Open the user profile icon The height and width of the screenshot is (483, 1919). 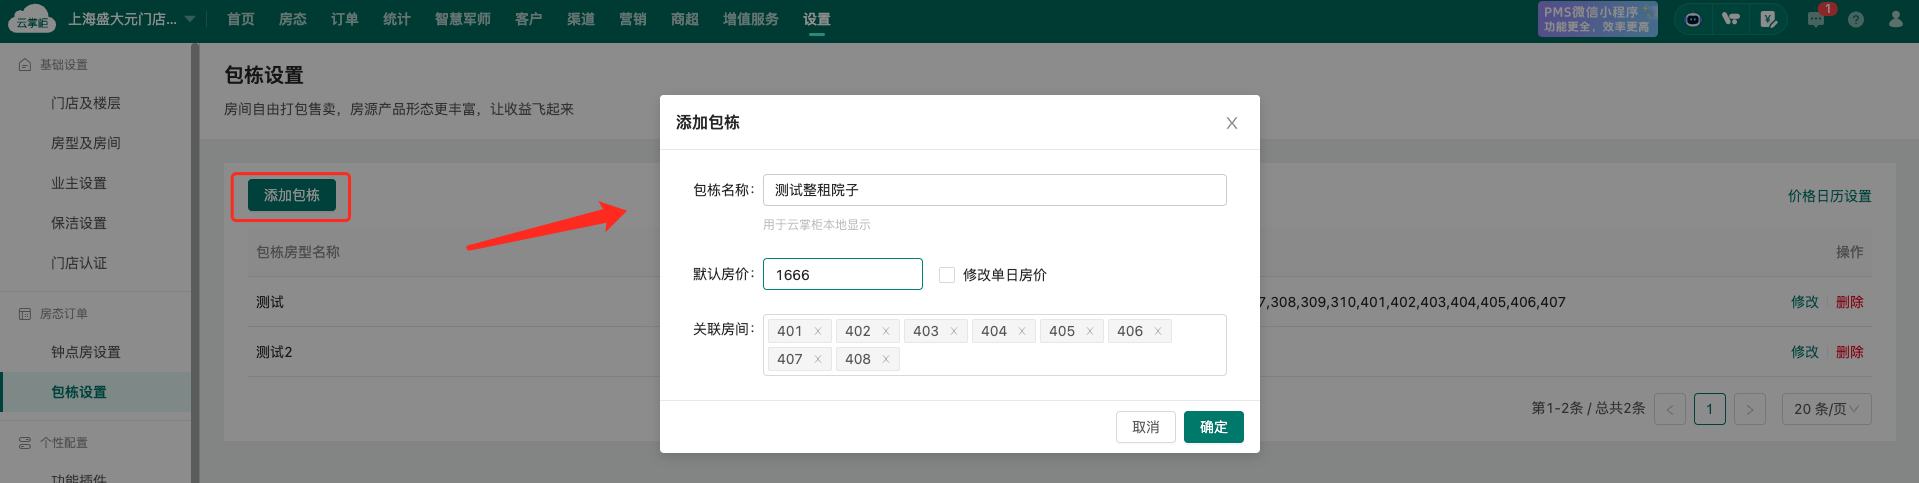tap(1895, 19)
